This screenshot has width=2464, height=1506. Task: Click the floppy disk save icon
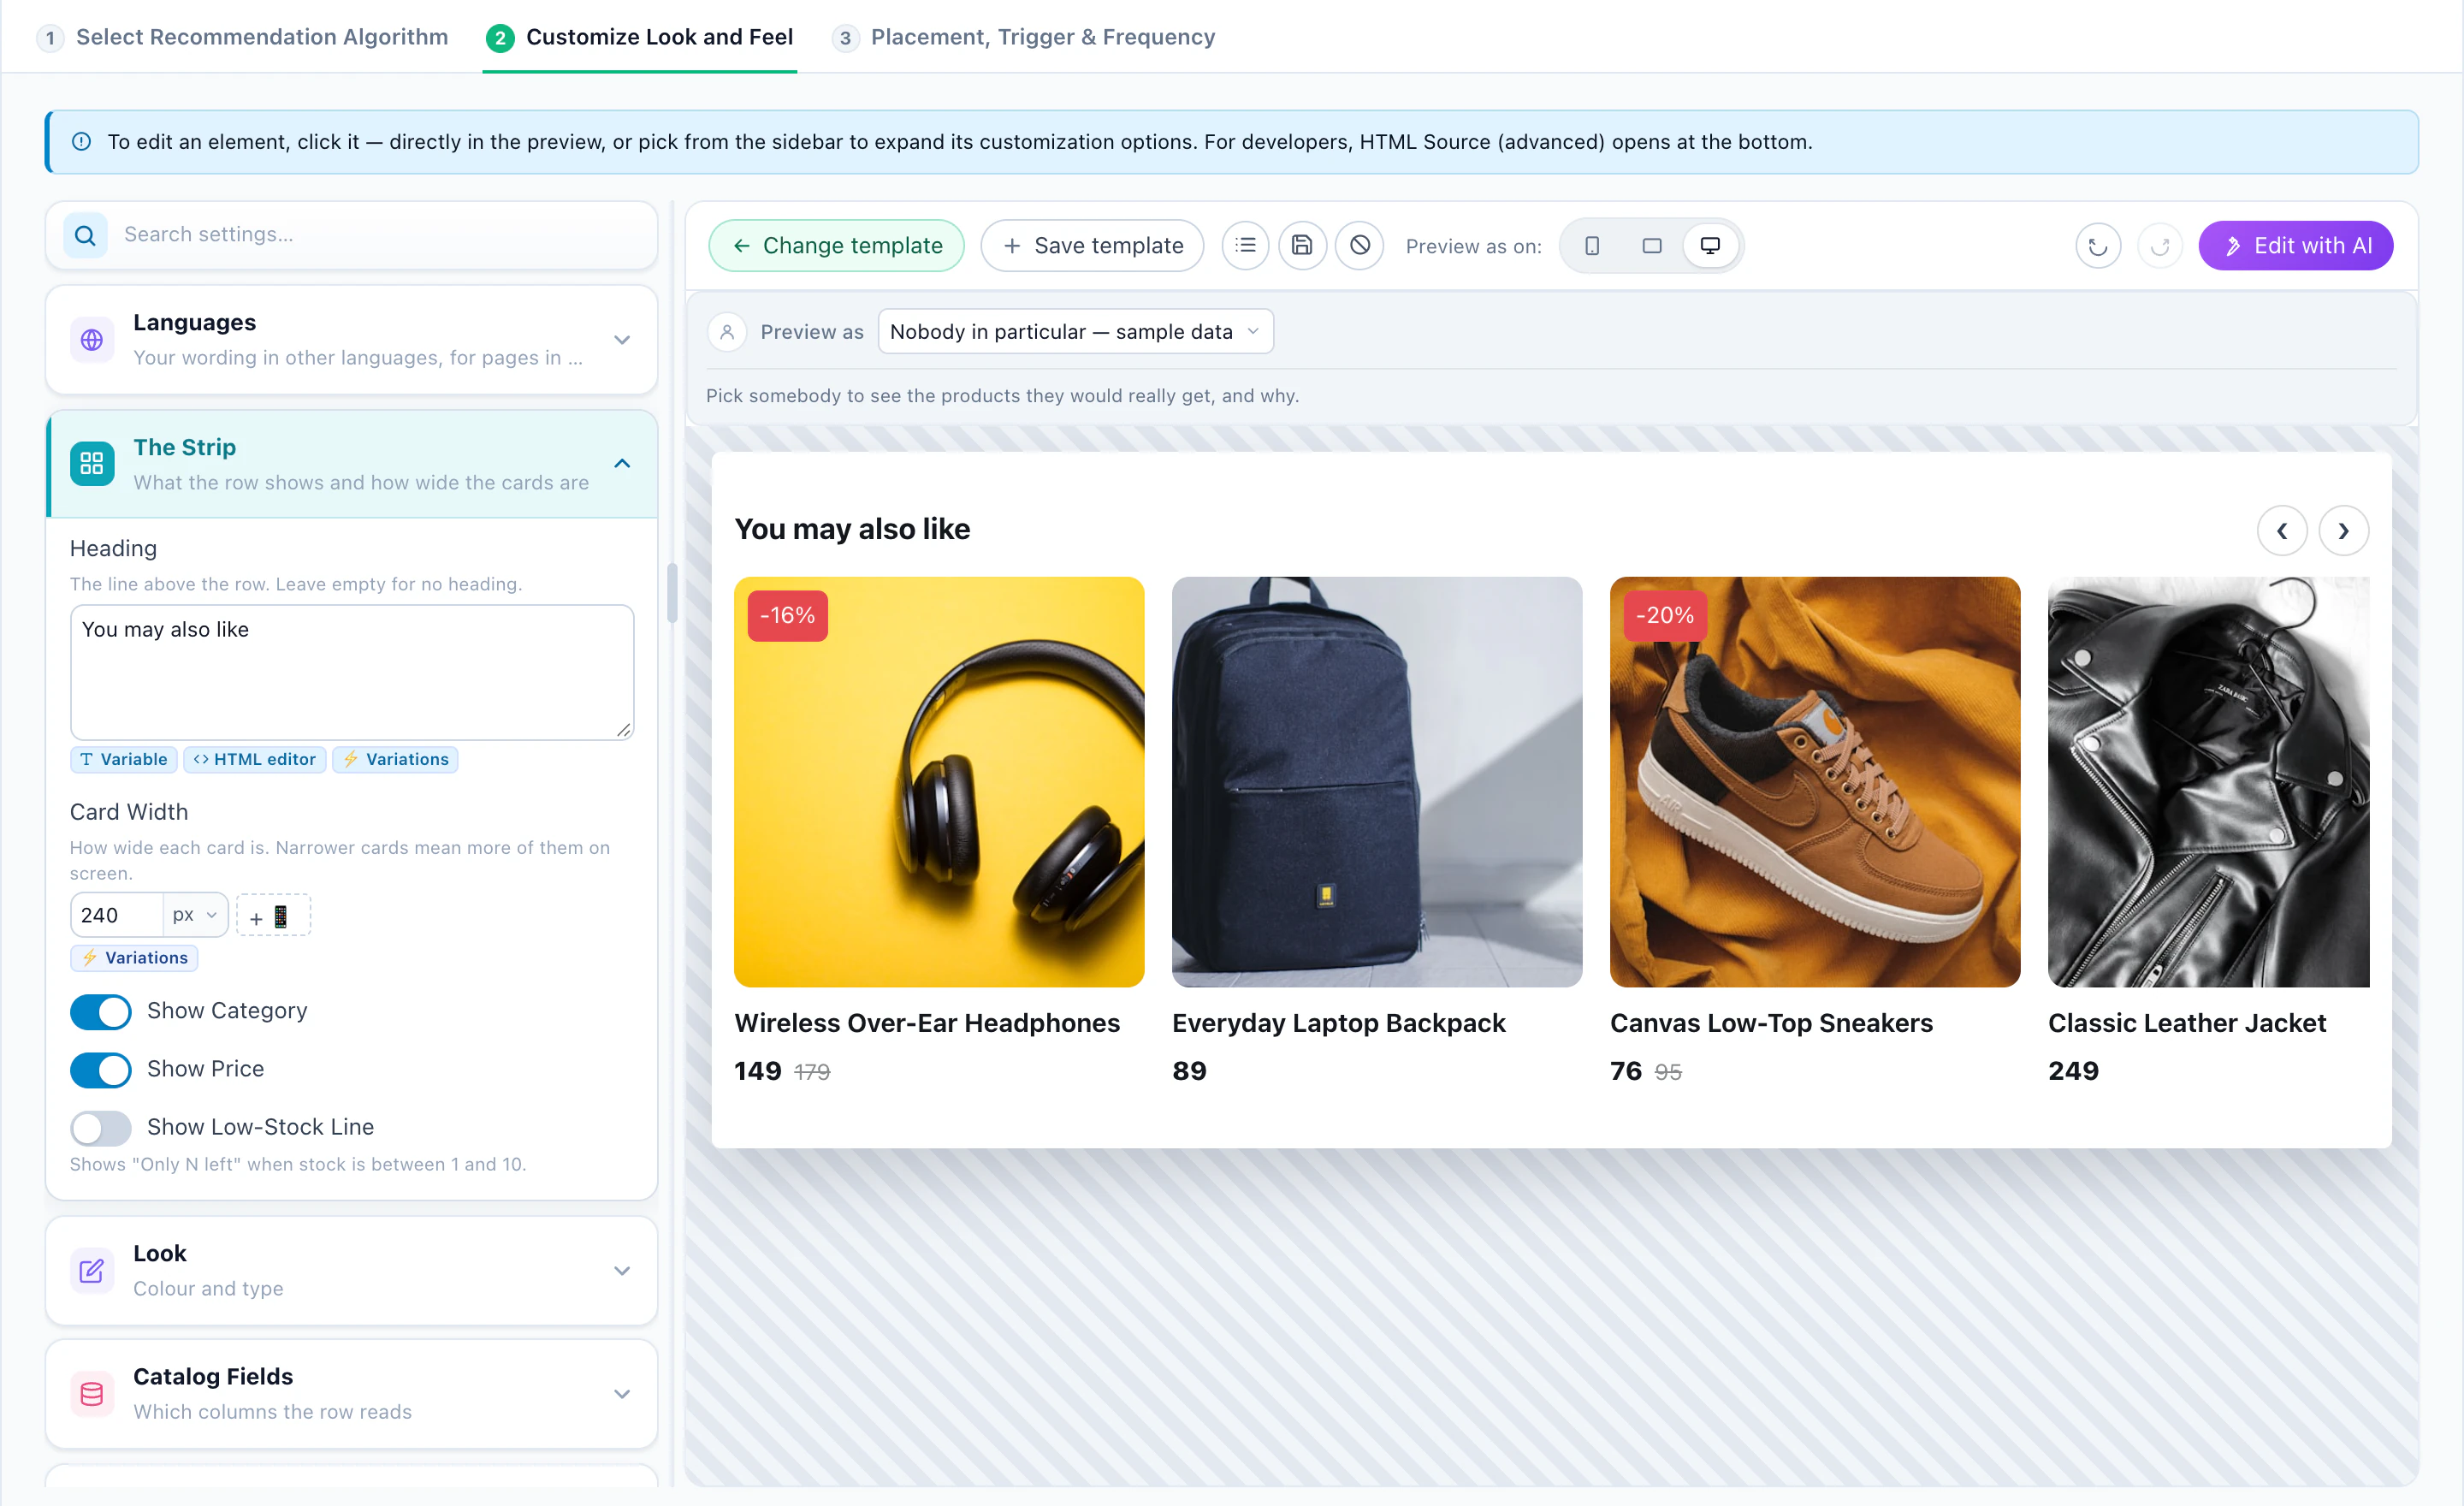click(x=1302, y=245)
